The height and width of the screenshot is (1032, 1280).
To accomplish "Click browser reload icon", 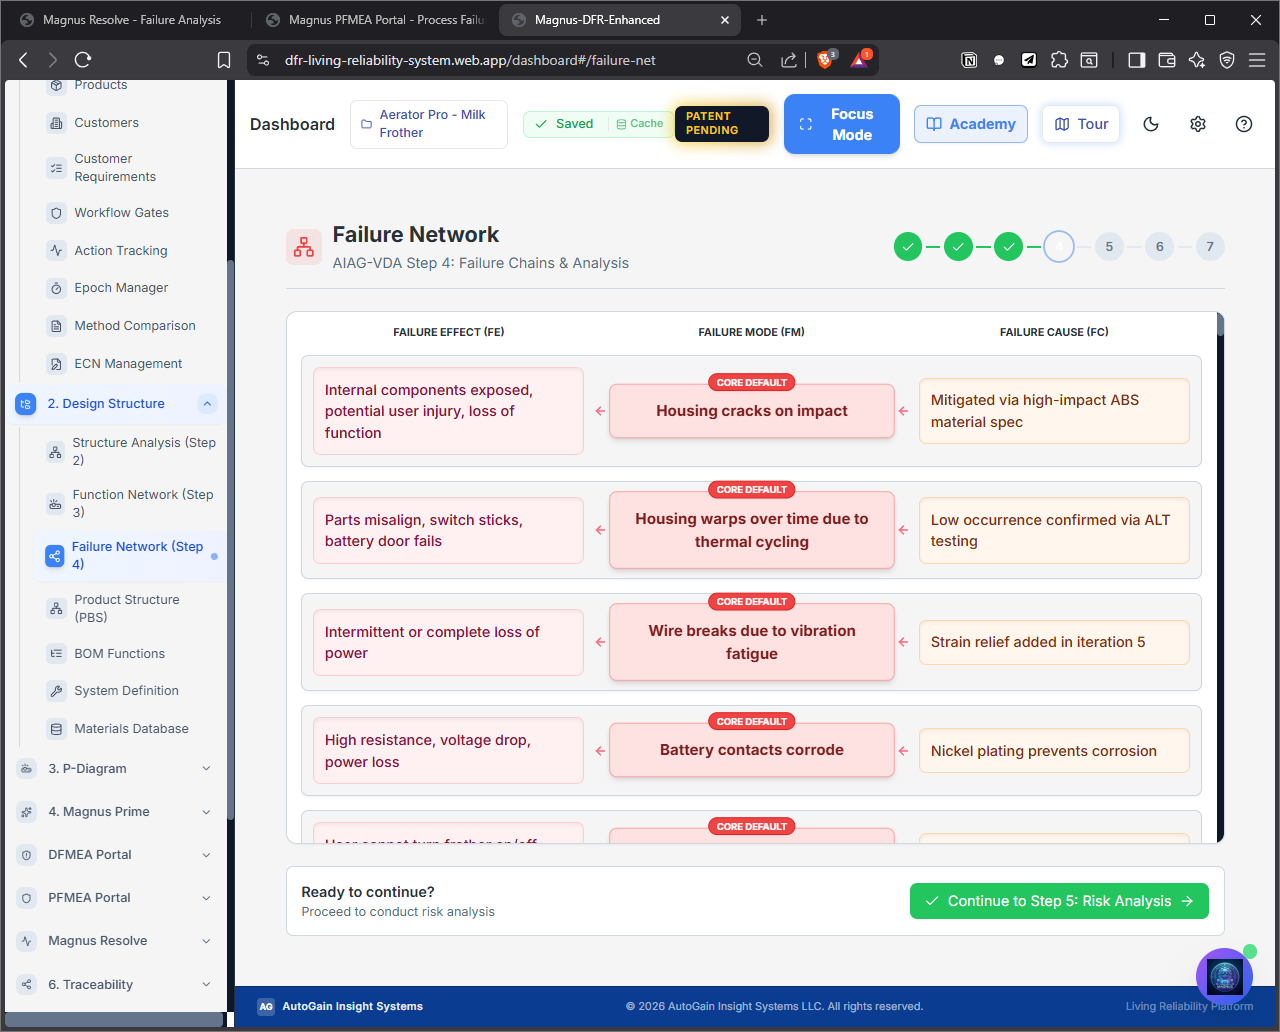I will (x=83, y=60).
